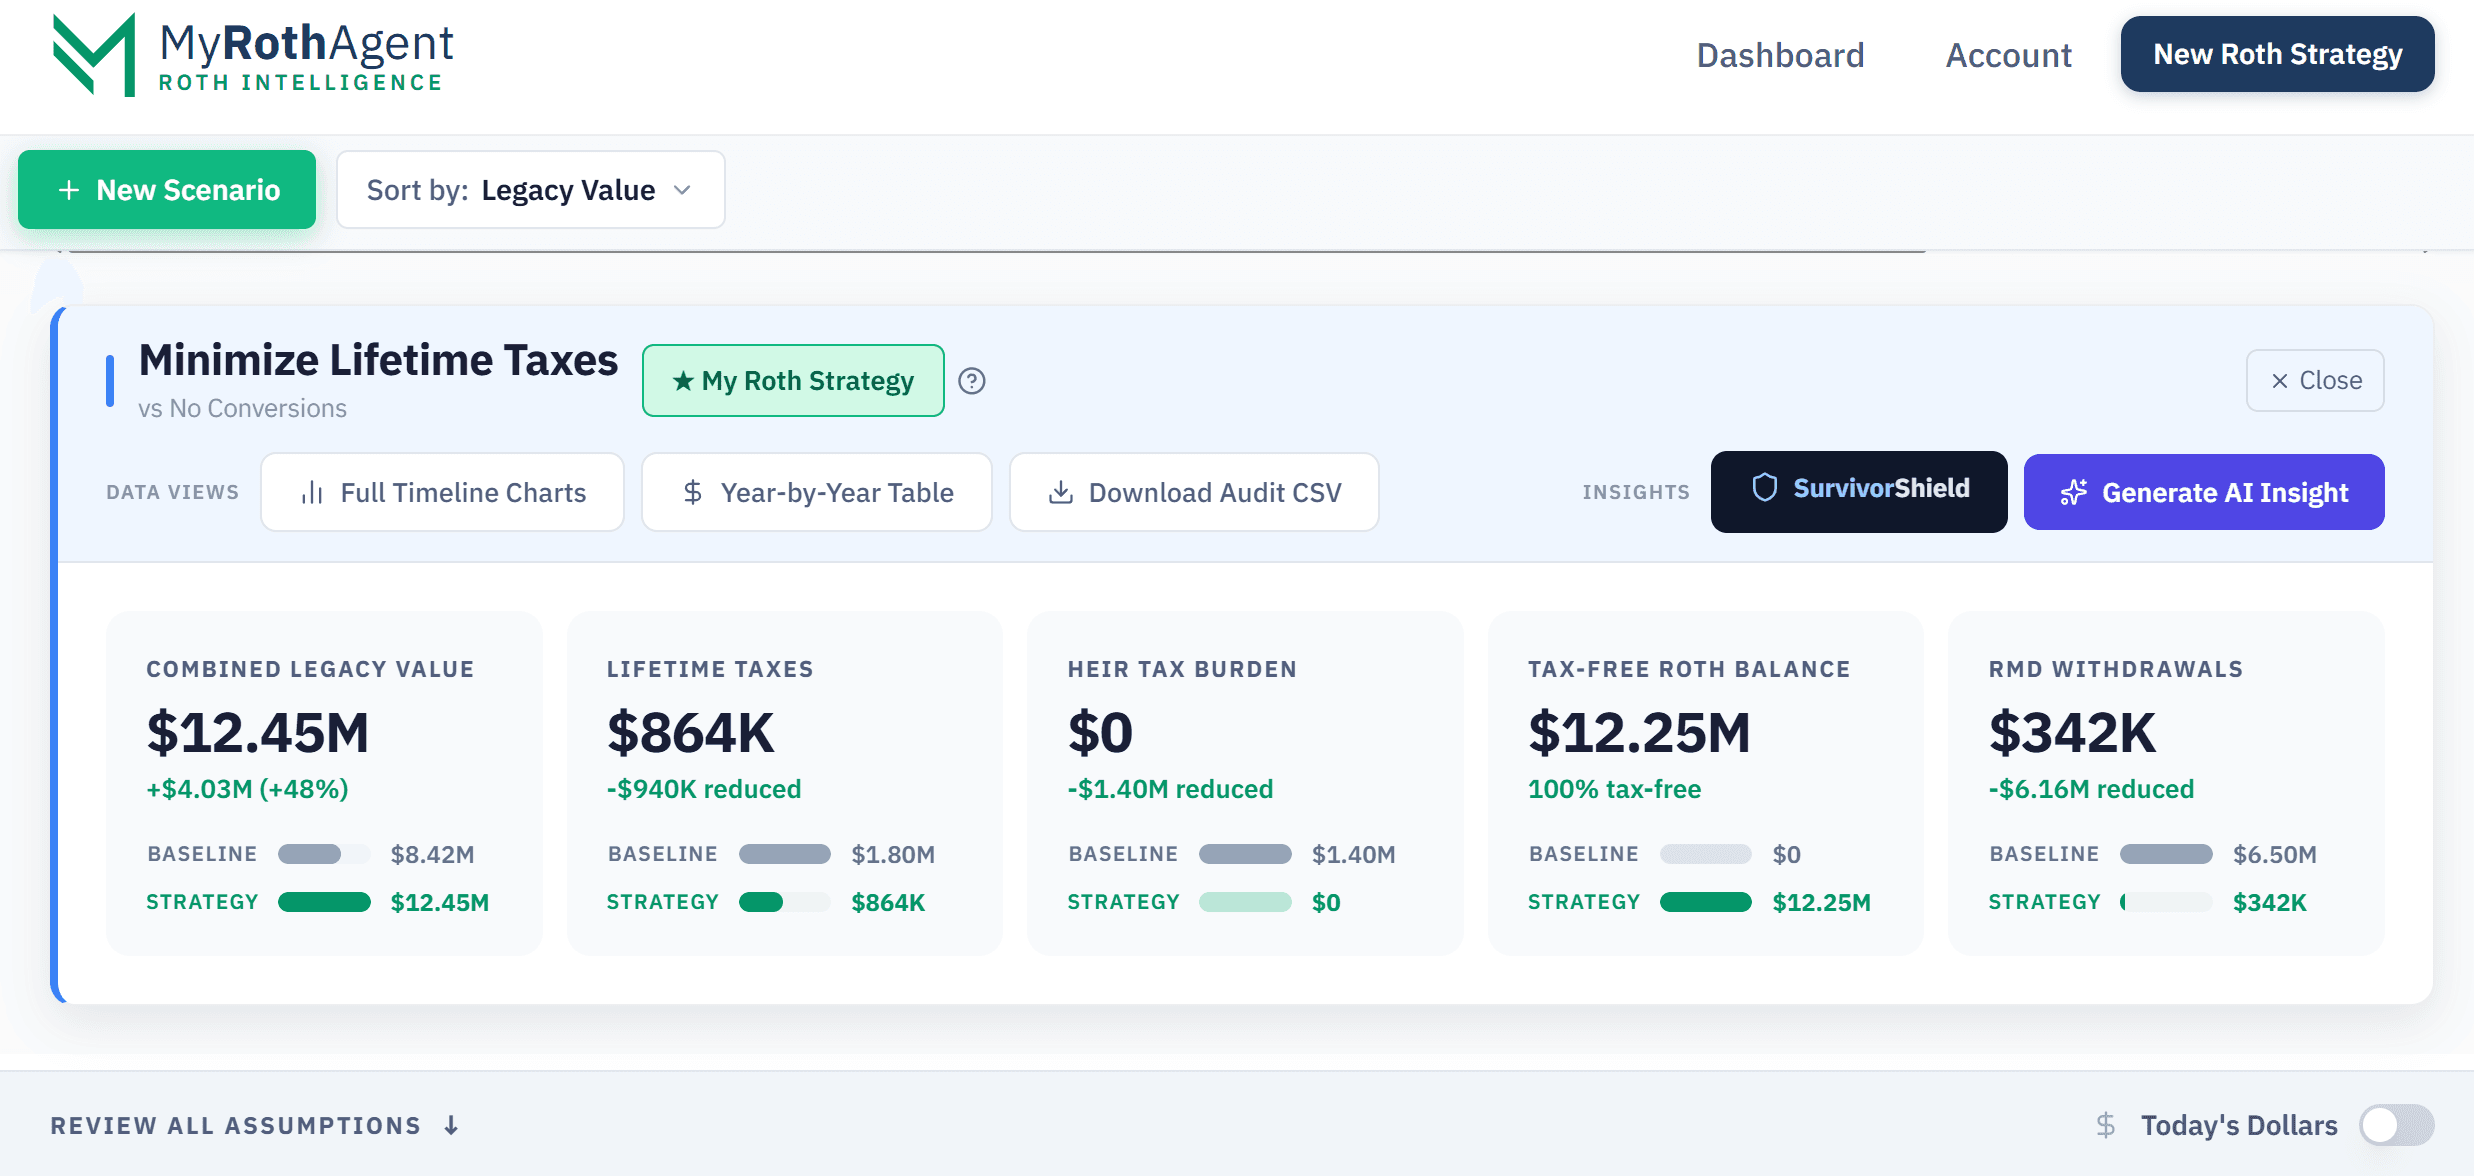Viewport: 2474px width, 1176px height.
Task: Close the Minimize Lifetime Taxes panel
Action: (x=2315, y=380)
